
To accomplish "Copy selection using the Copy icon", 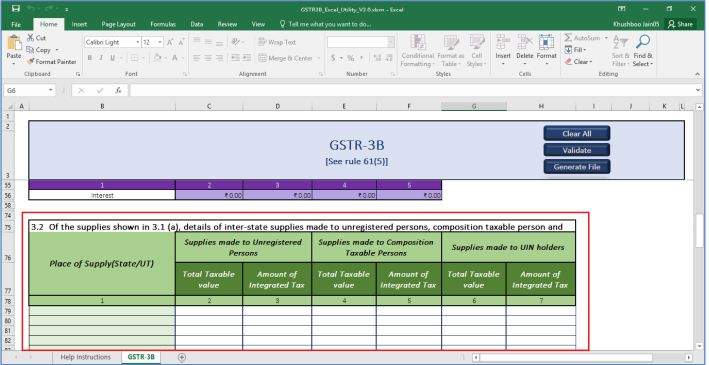I will 39,50.
